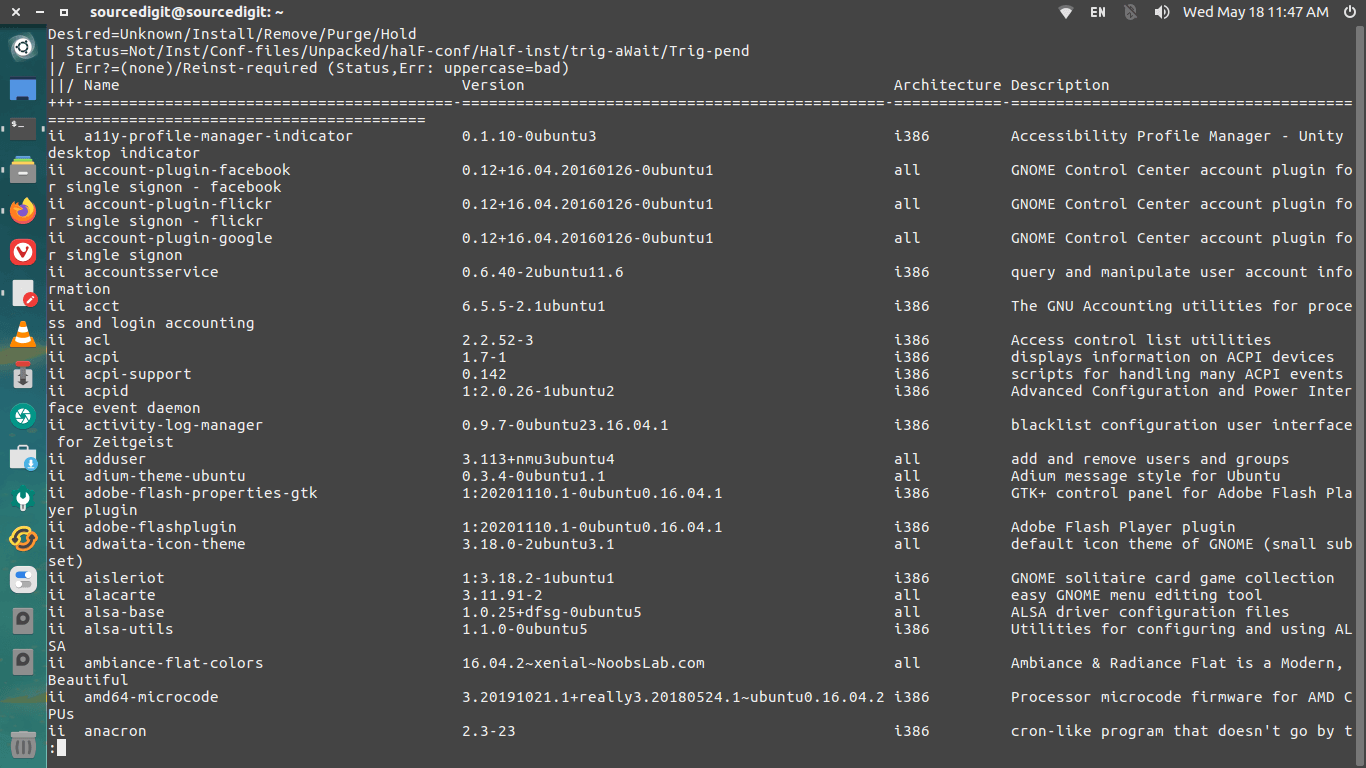Open the Ubuntu dash launcher
Viewport: 1366px width, 768px height.
tap(23, 47)
